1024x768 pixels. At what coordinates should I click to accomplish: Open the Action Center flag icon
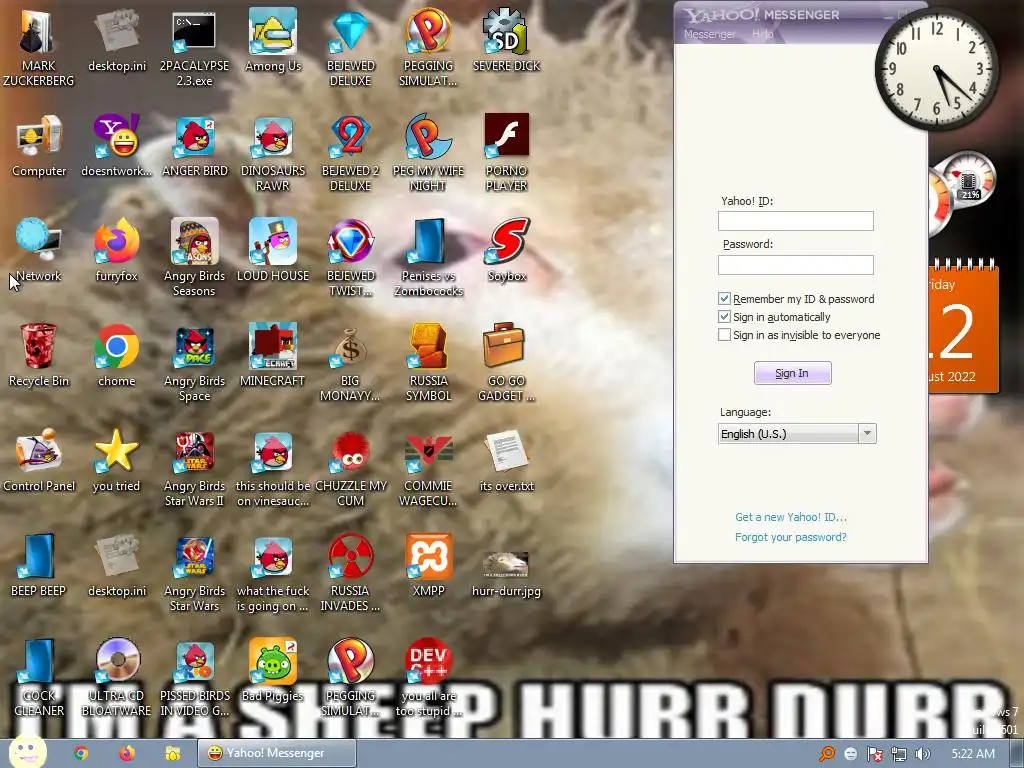874,754
